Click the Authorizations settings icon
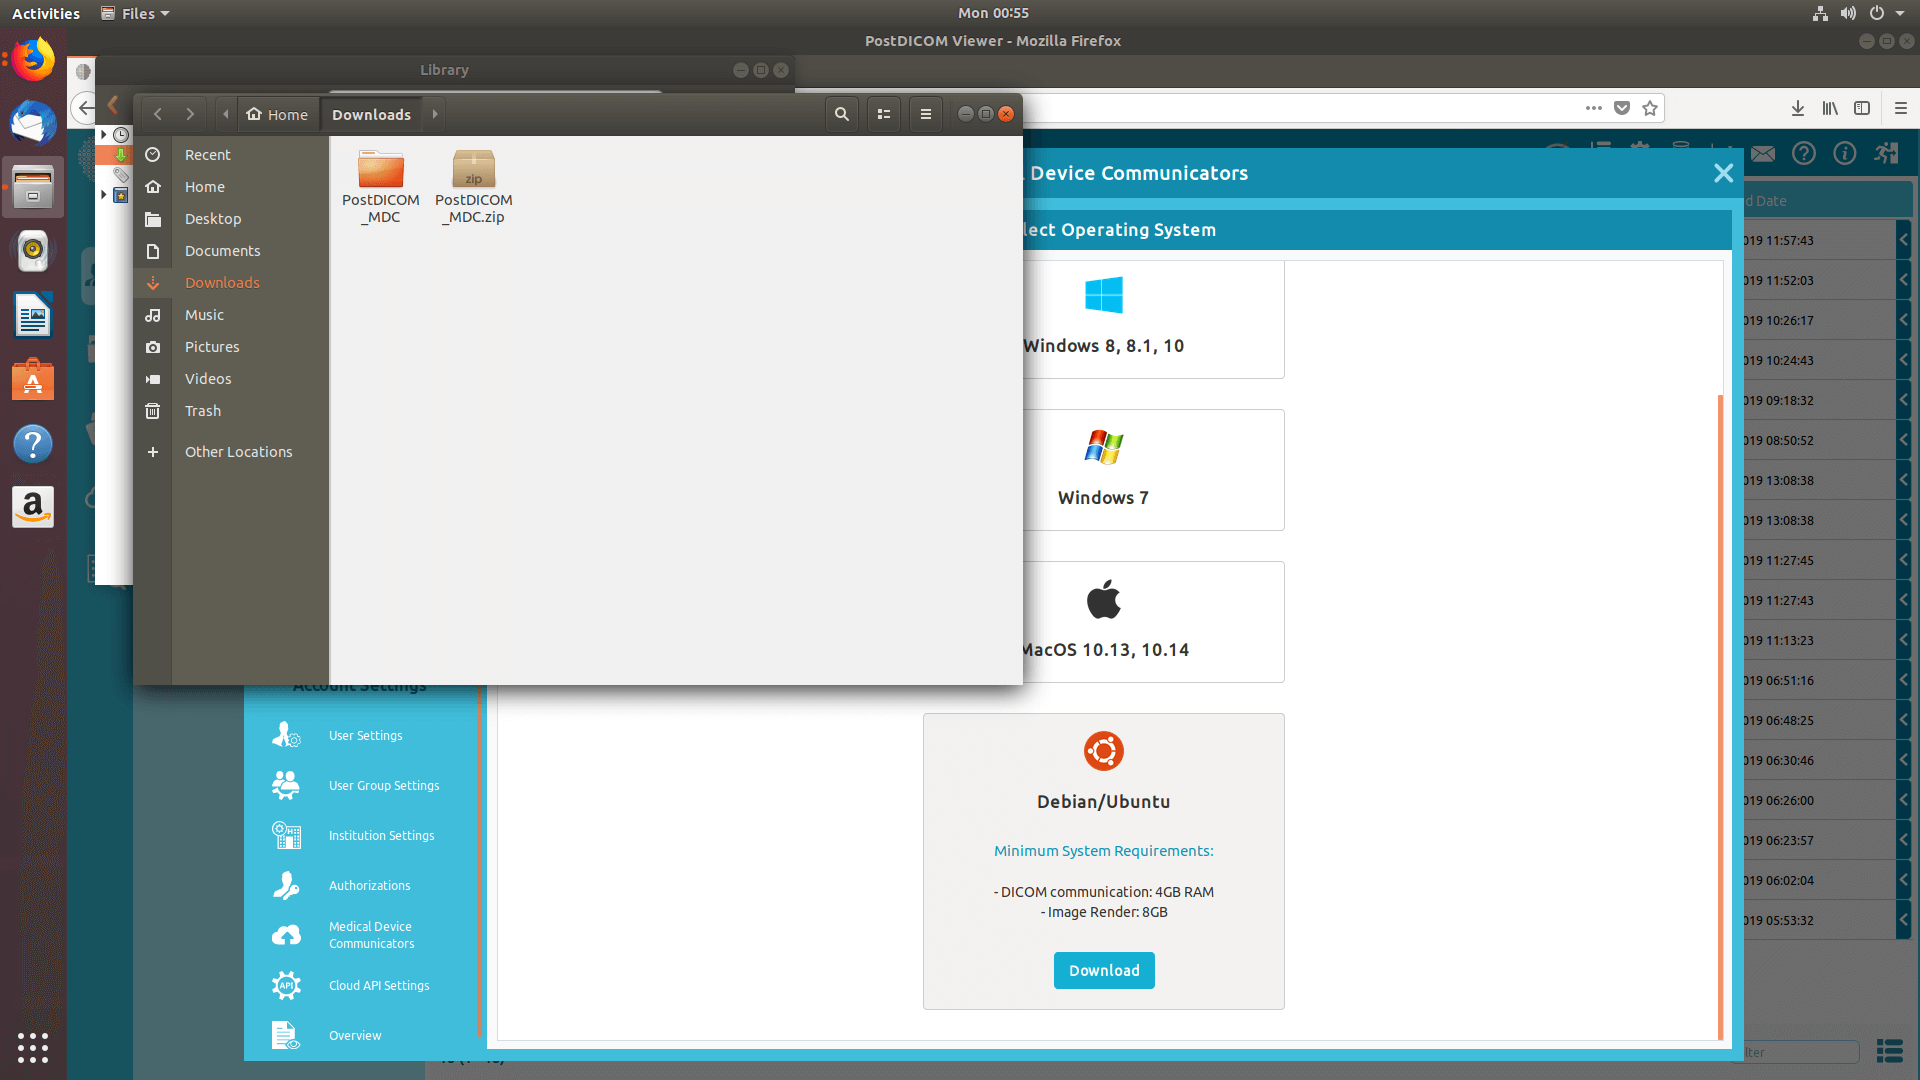Screen dimensions: 1920x1080 pos(286,885)
